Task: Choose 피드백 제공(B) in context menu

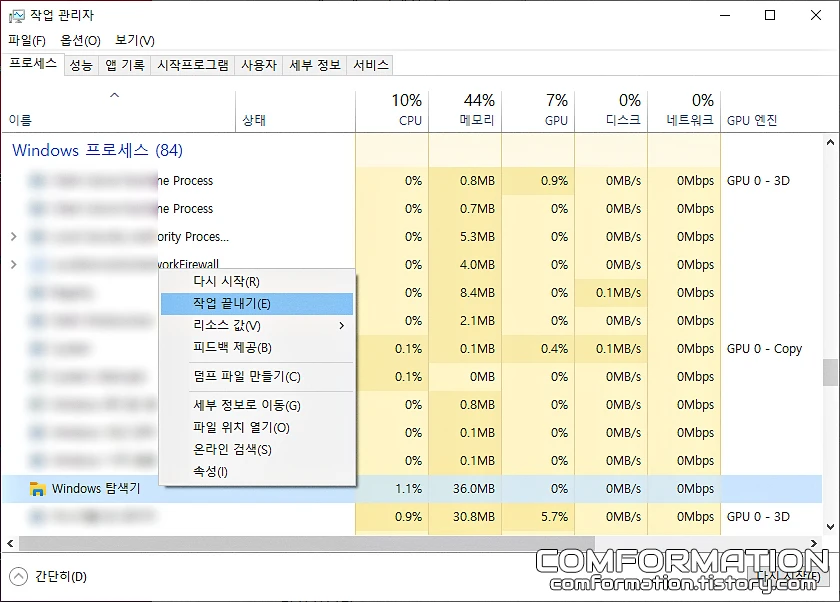Action: 257,348
